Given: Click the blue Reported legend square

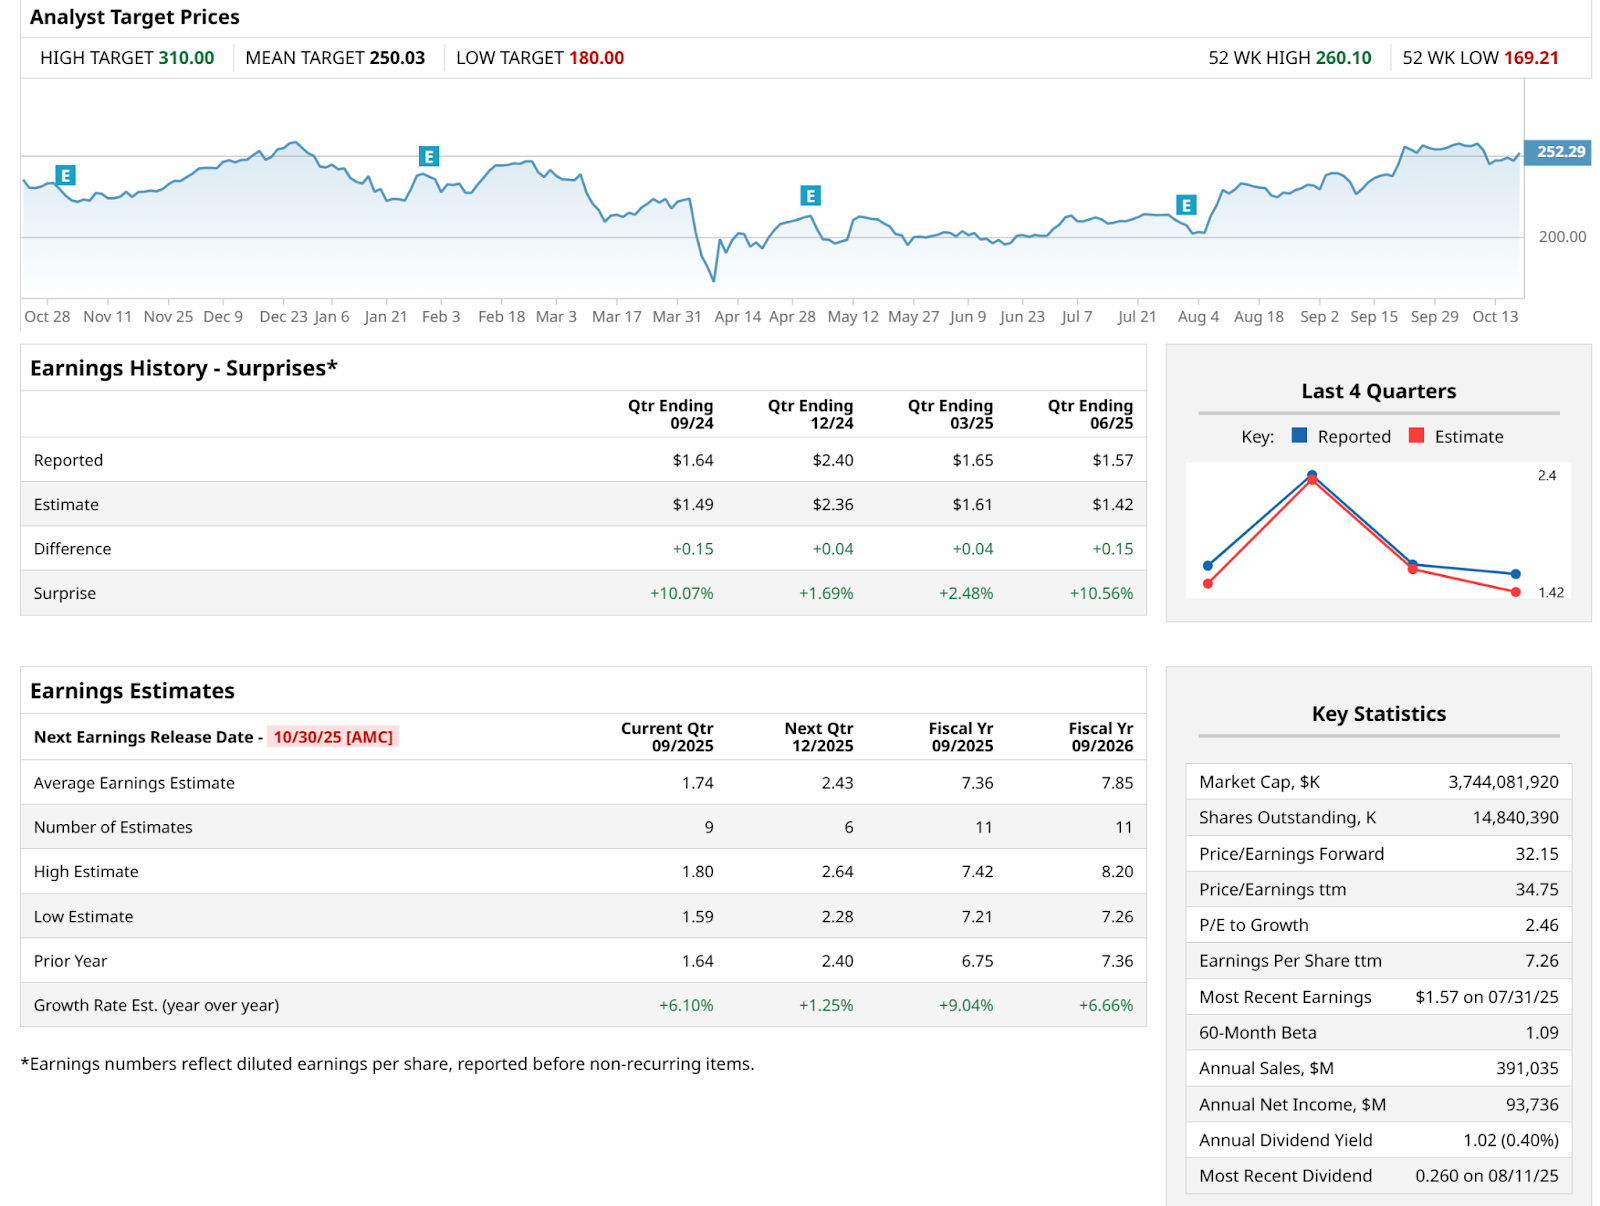Looking at the screenshot, I should (1299, 435).
